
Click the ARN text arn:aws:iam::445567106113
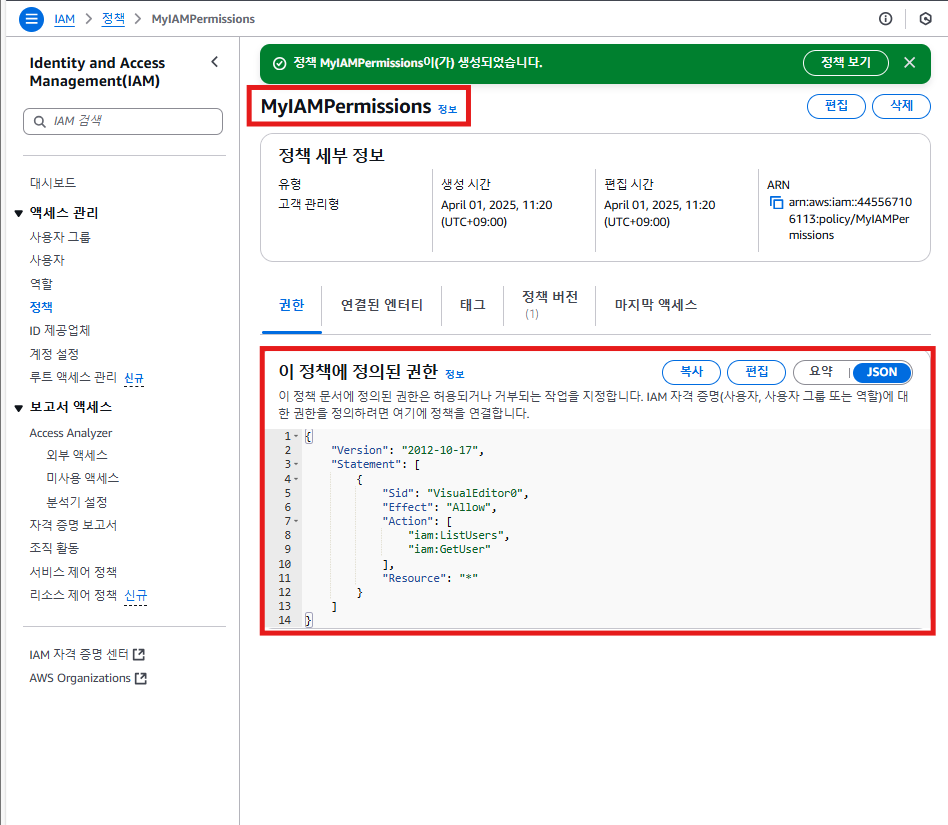(x=849, y=218)
